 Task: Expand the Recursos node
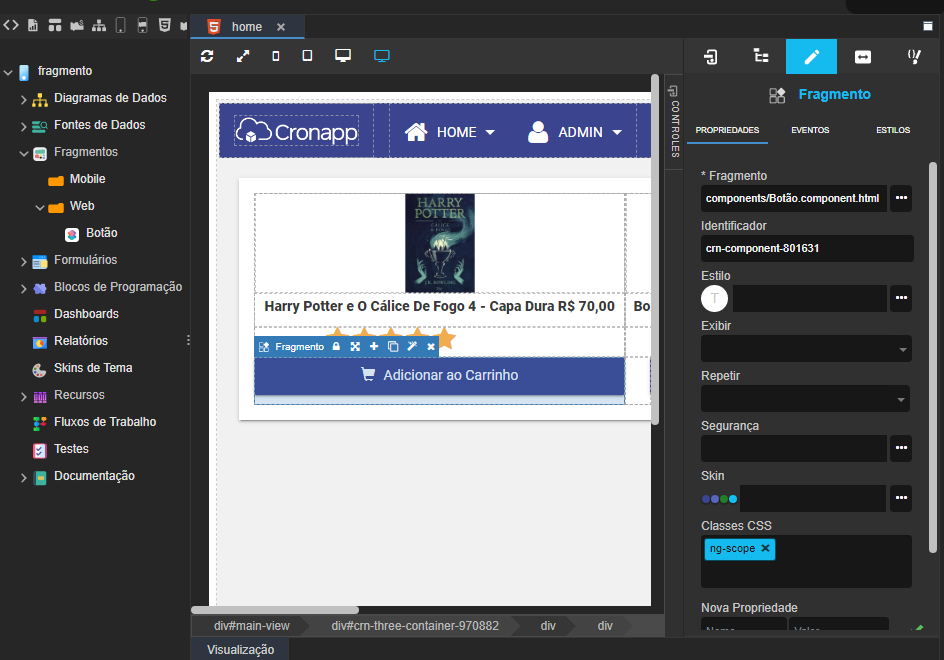23,397
